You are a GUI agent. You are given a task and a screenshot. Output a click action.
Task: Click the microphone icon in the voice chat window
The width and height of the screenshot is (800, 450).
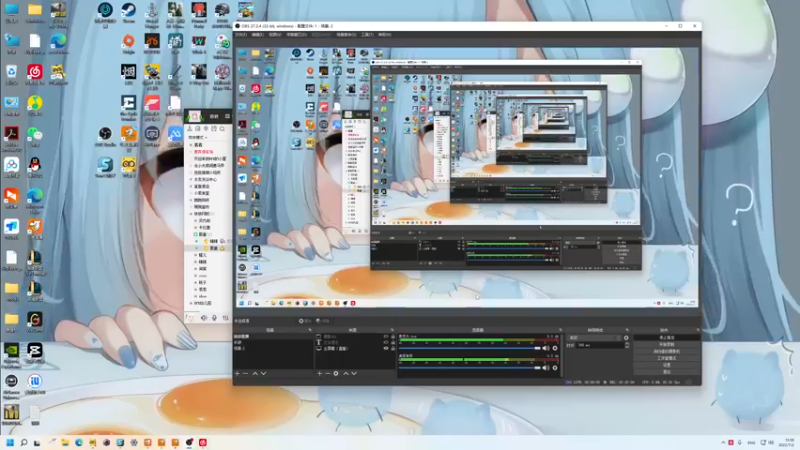tap(214, 318)
